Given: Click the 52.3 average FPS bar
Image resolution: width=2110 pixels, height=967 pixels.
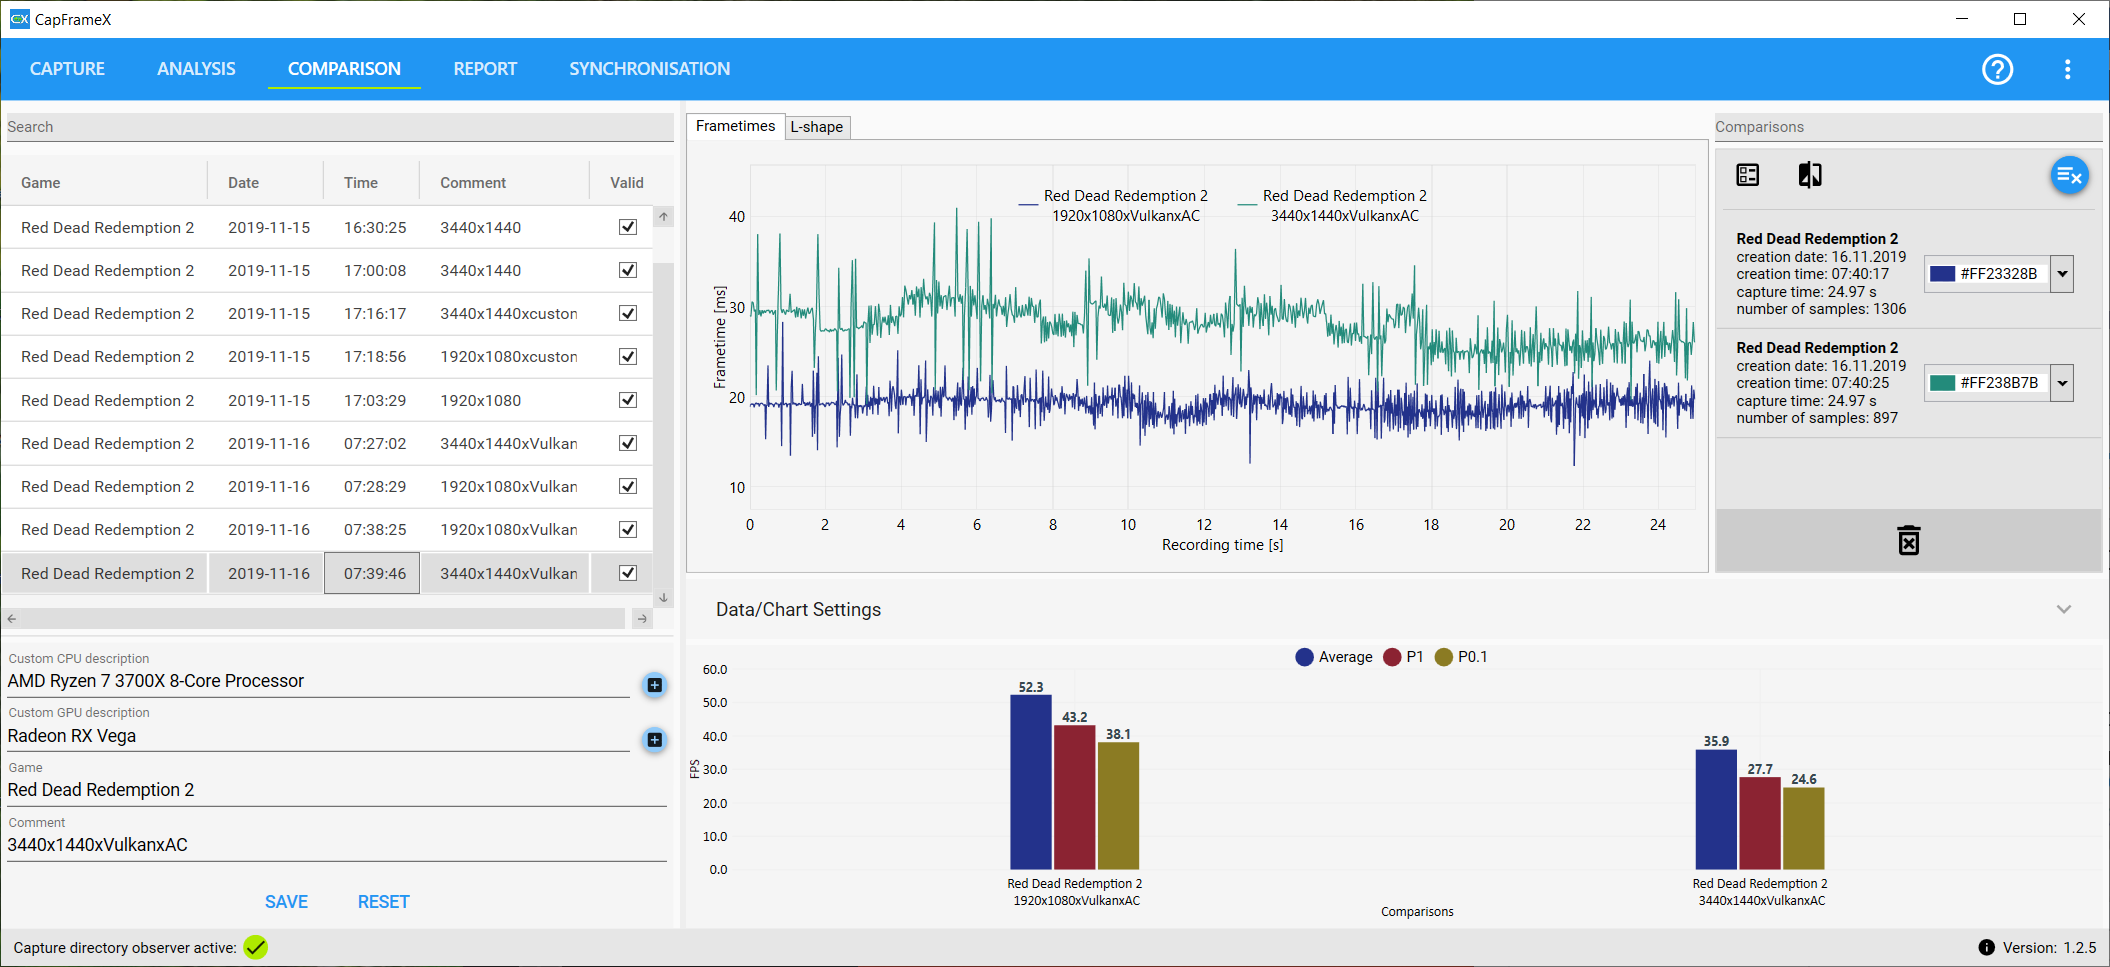Looking at the screenshot, I should coord(1030,782).
